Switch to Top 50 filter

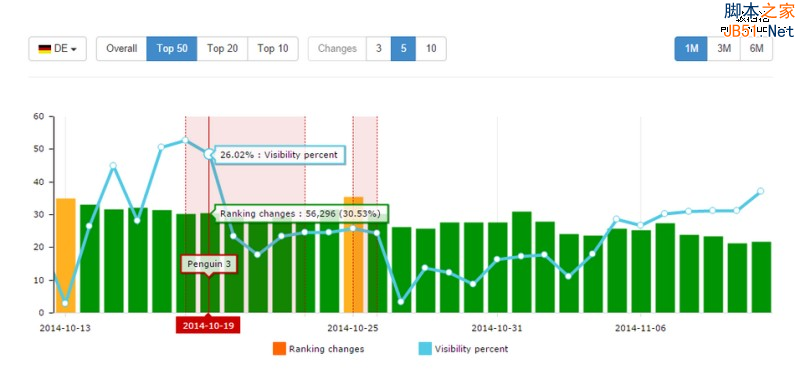[x=172, y=49]
